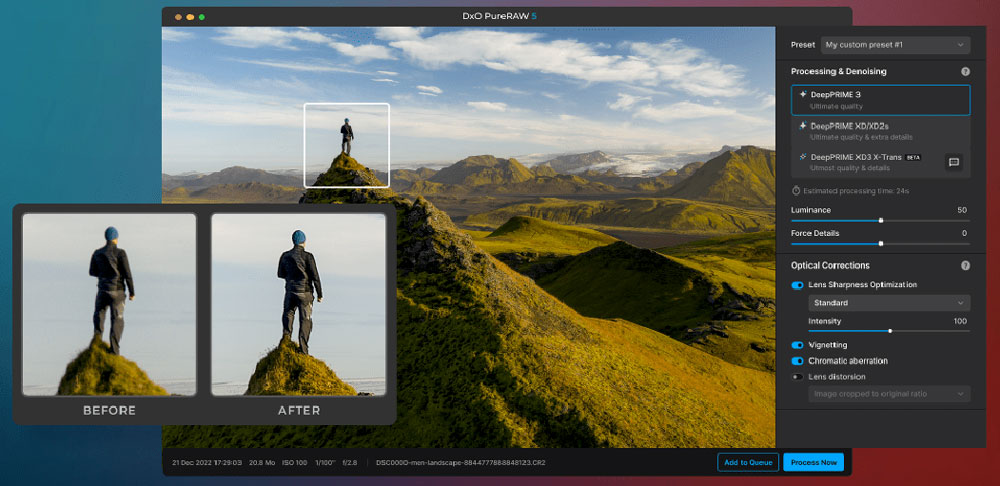The height and width of the screenshot is (486, 1000).
Task: Click the Force Details value 0
Action: pyautogui.click(x=964, y=233)
